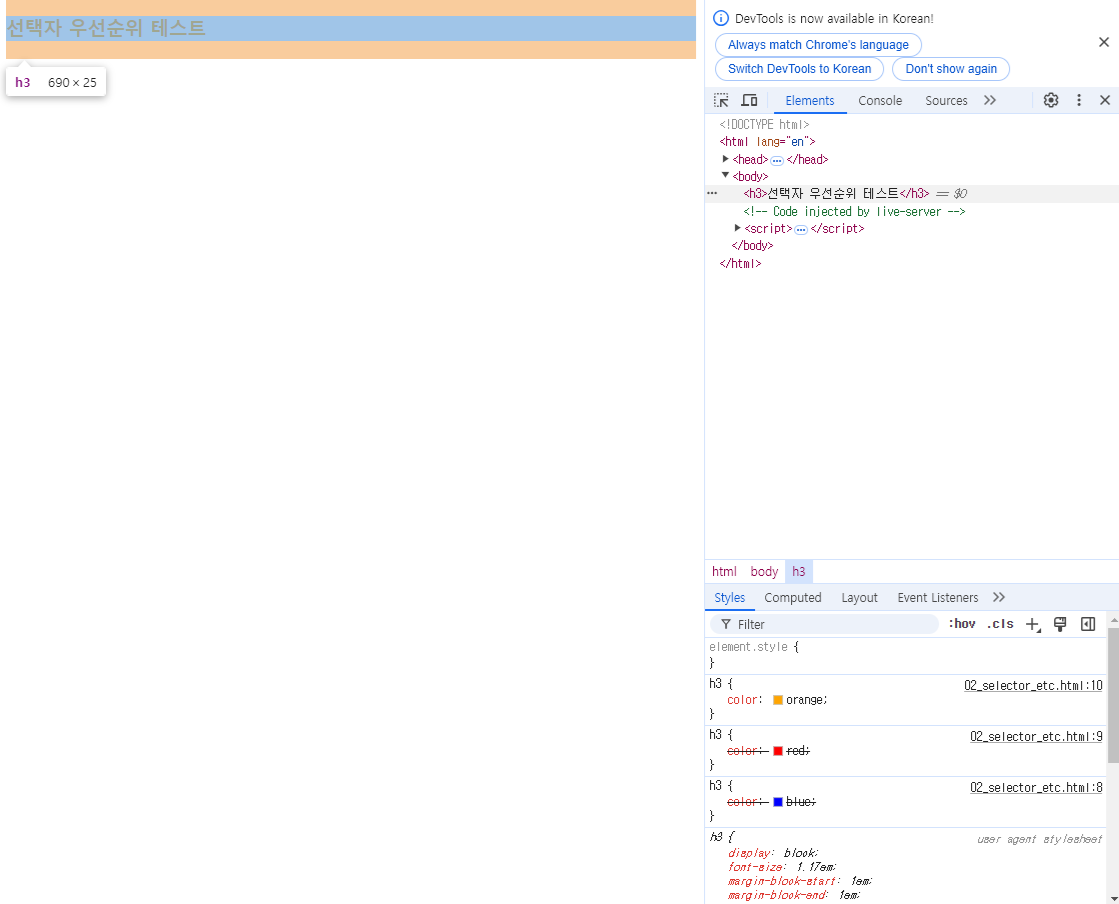The height and width of the screenshot is (904, 1119).
Task: Click the struck-through blue value
Action: point(798,802)
